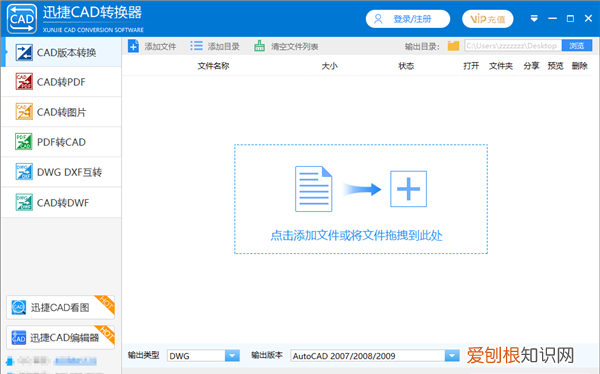This screenshot has height=374, width=600.
Task: Click the 添加文件 plus icon
Action: tap(133, 46)
